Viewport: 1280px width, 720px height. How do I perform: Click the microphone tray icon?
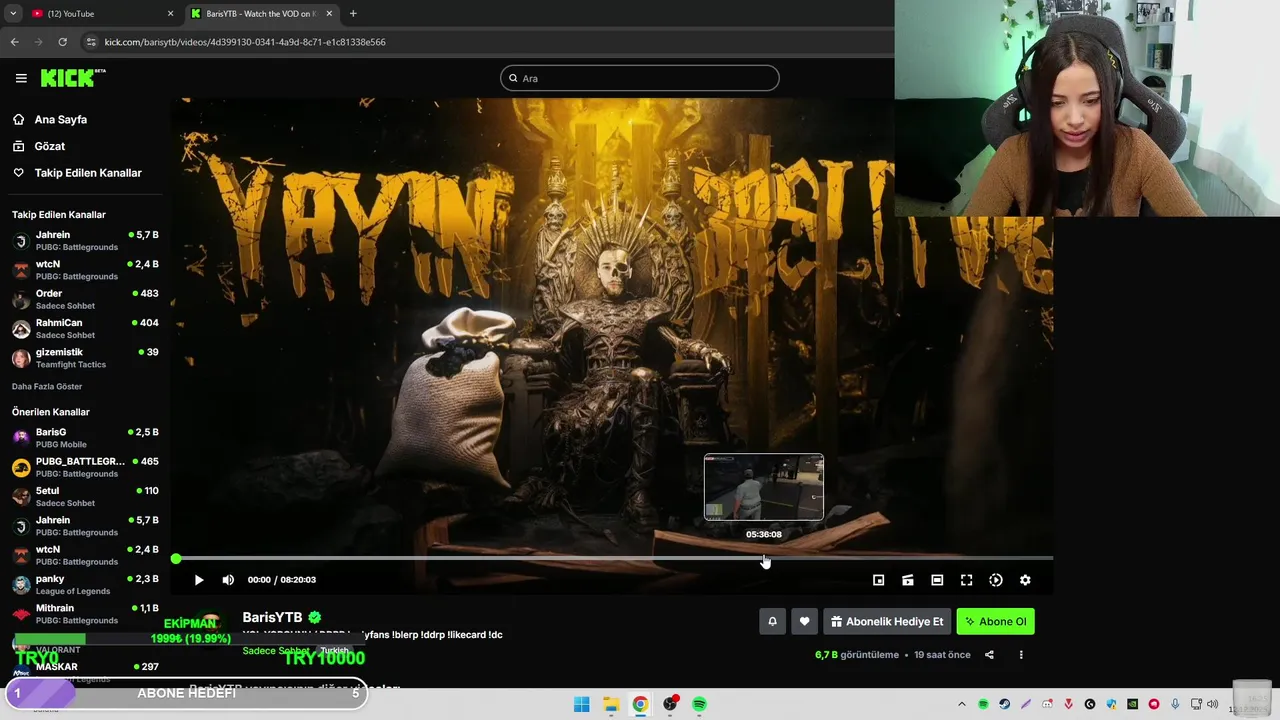tap(1175, 704)
